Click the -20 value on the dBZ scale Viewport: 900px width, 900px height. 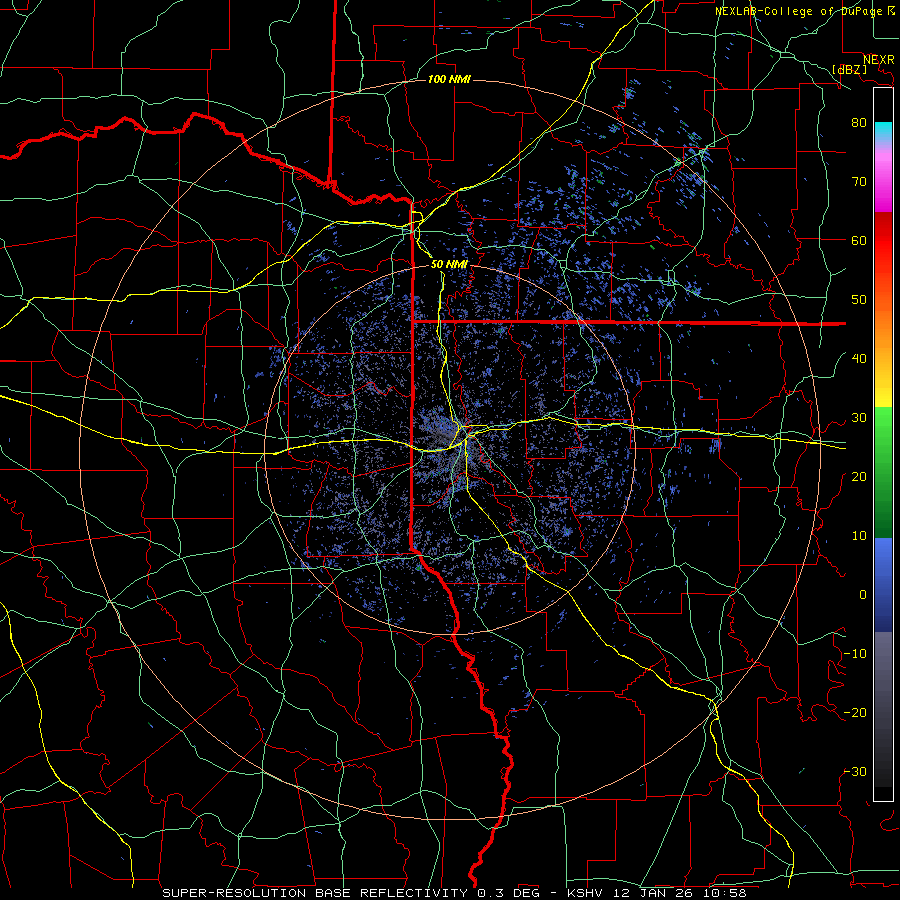(855, 712)
